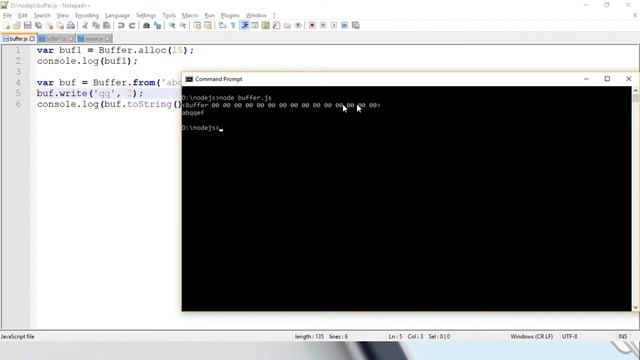
Task: Click the 'INS' status bar indicator
Action: tap(622, 336)
